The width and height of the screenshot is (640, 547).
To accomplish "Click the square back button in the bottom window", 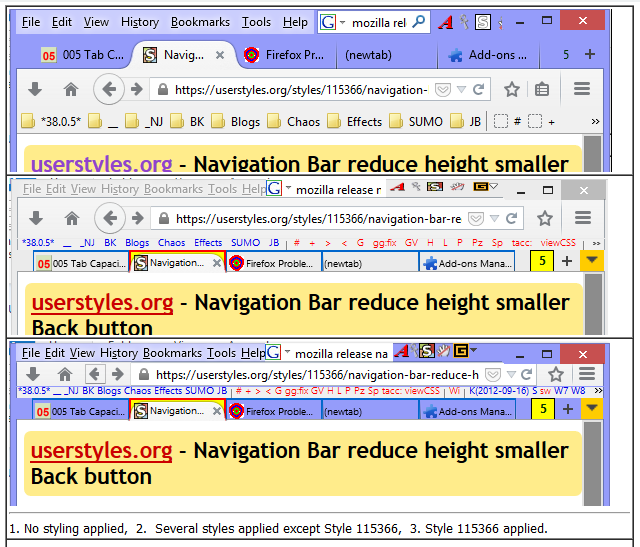I will click(95, 374).
